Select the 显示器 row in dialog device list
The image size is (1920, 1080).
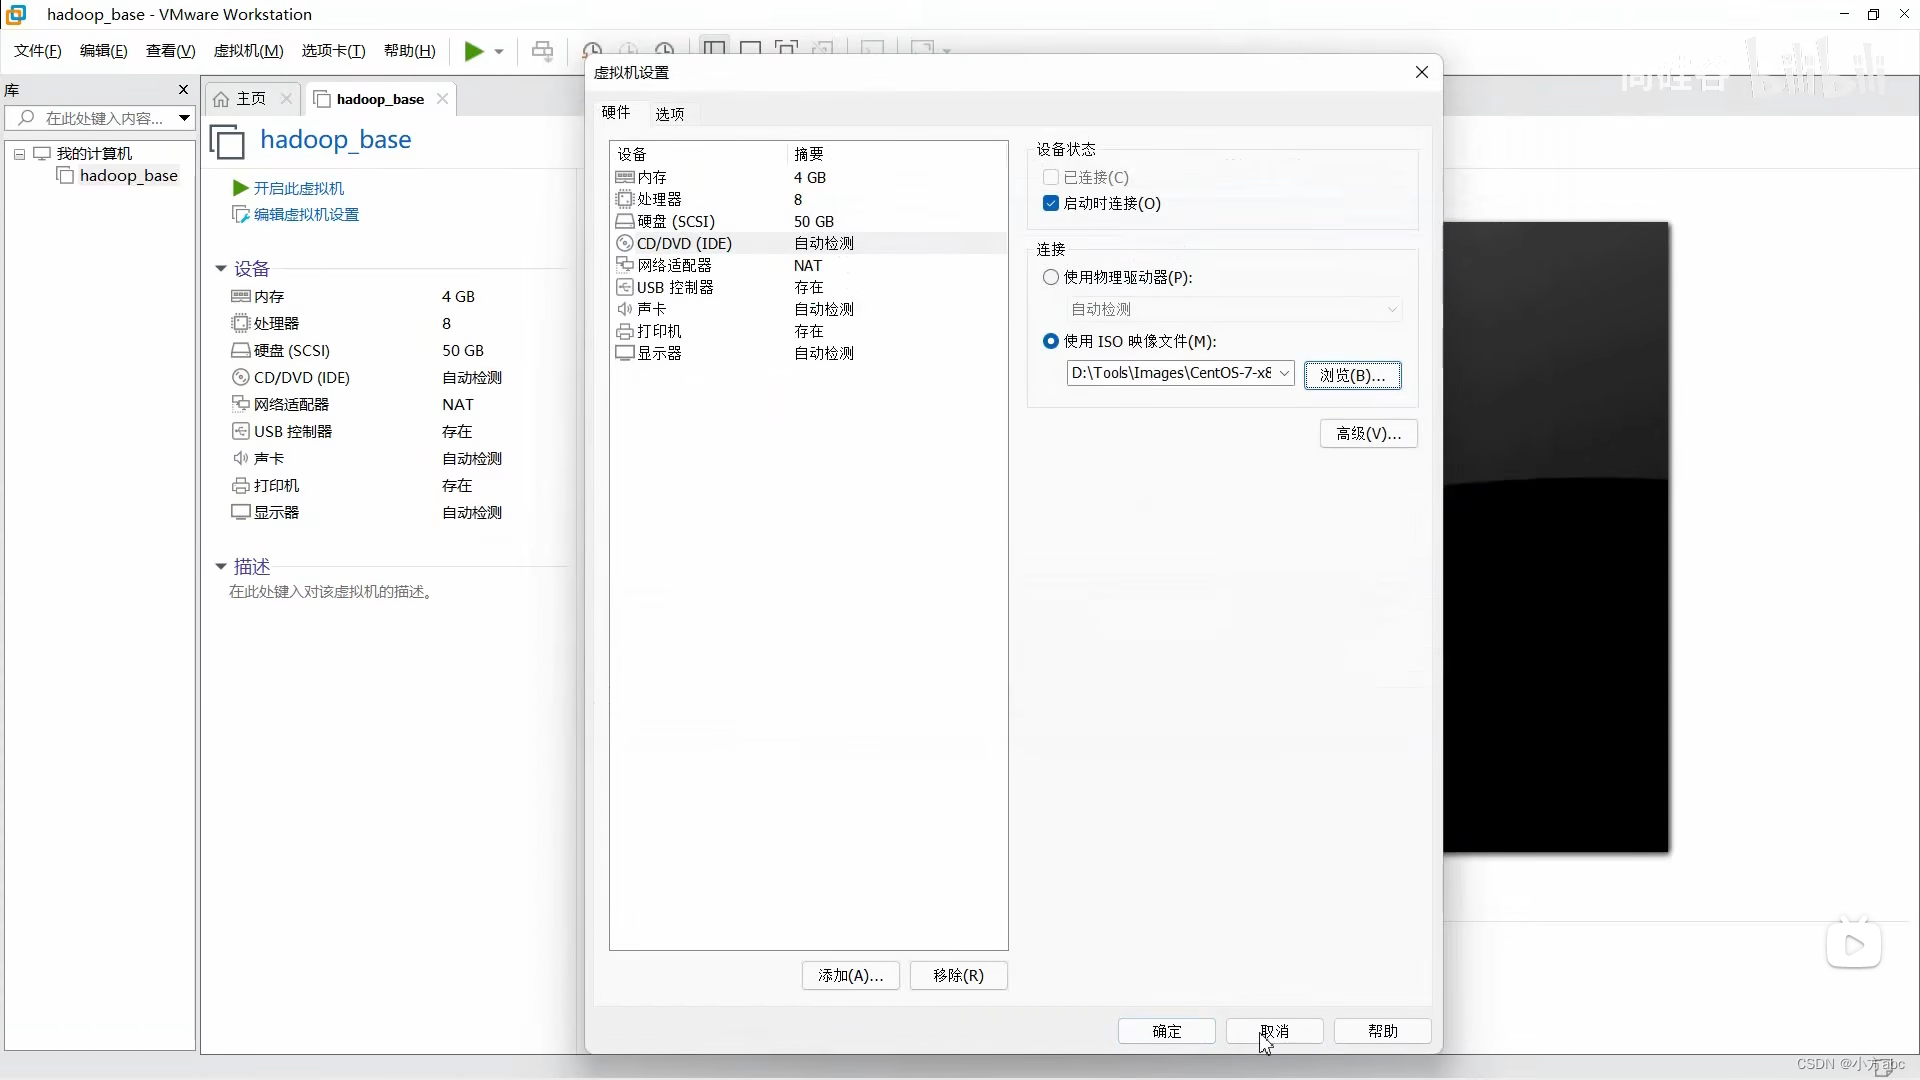[808, 353]
